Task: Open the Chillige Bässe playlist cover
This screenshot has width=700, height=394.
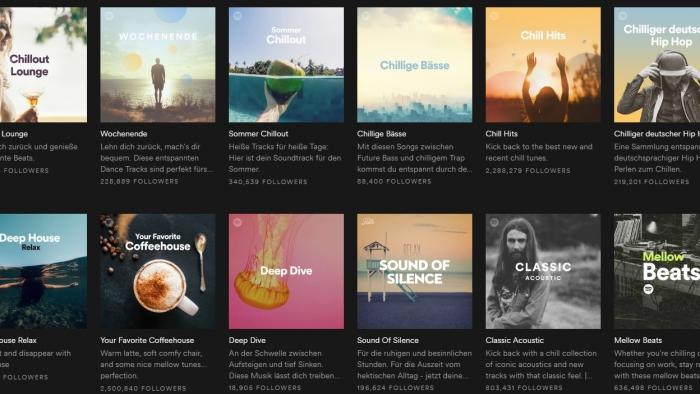Action: click(x=414, y=65)
